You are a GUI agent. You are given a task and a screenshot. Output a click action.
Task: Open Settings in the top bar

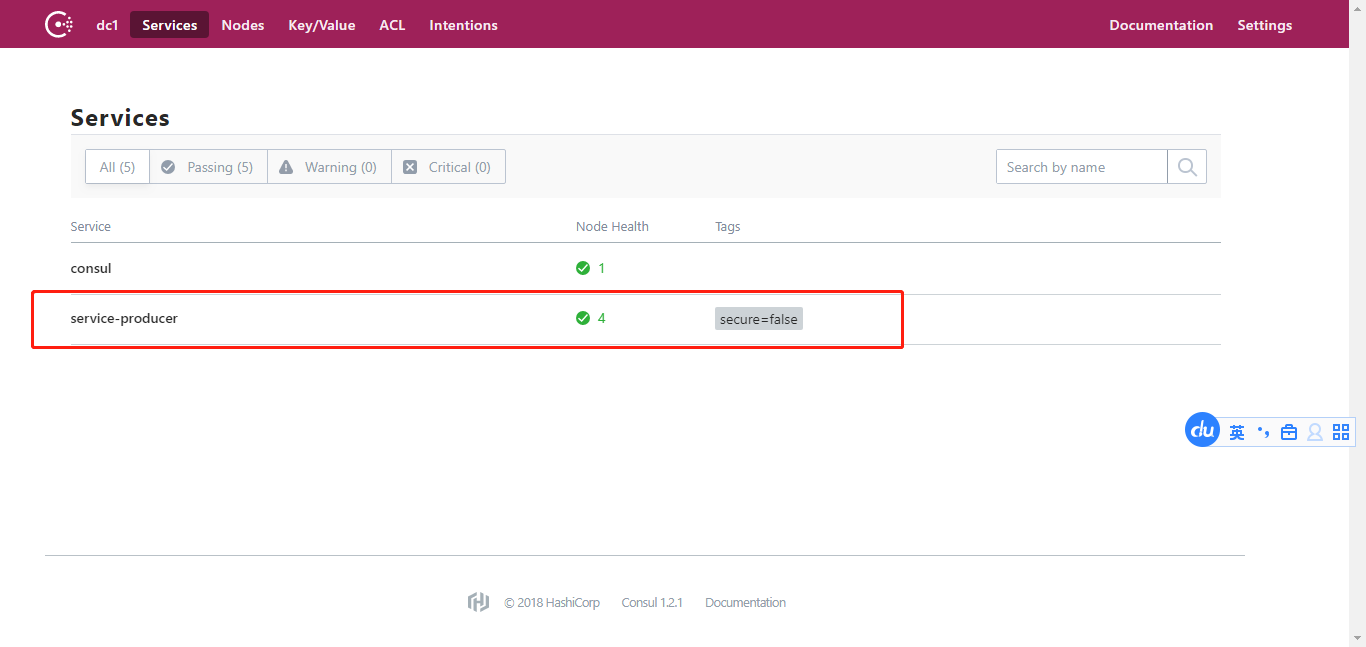tap(1264, 25)
